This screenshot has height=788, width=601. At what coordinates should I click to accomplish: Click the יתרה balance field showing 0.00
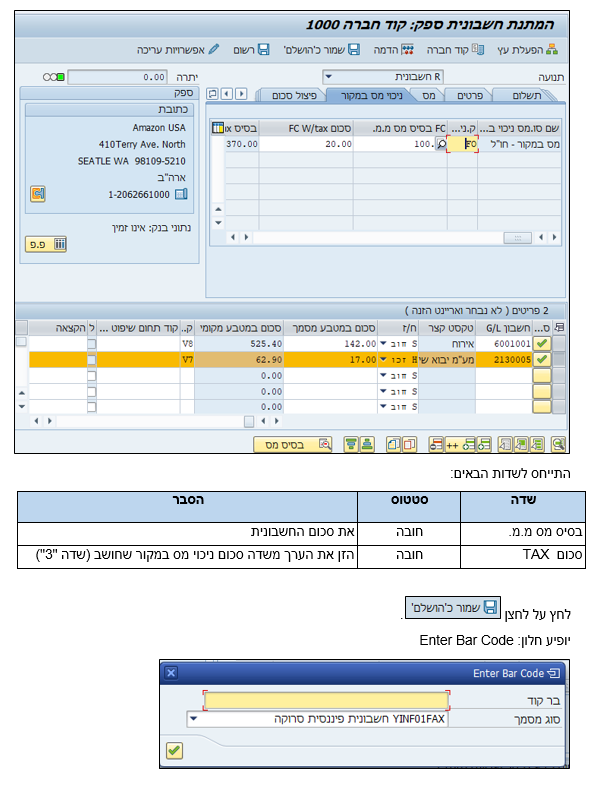click(117, 77)
